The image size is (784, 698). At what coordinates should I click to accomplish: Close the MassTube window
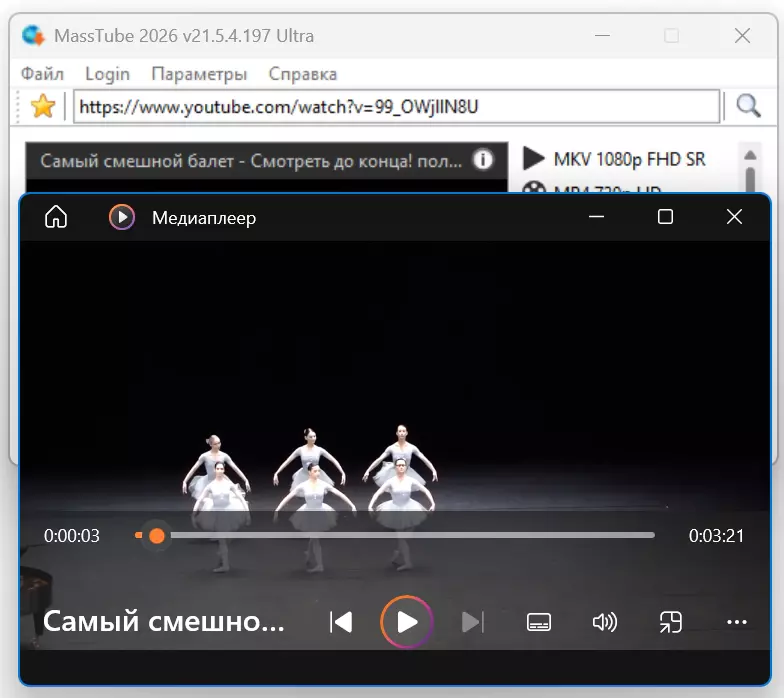click(x=742, y=36)
